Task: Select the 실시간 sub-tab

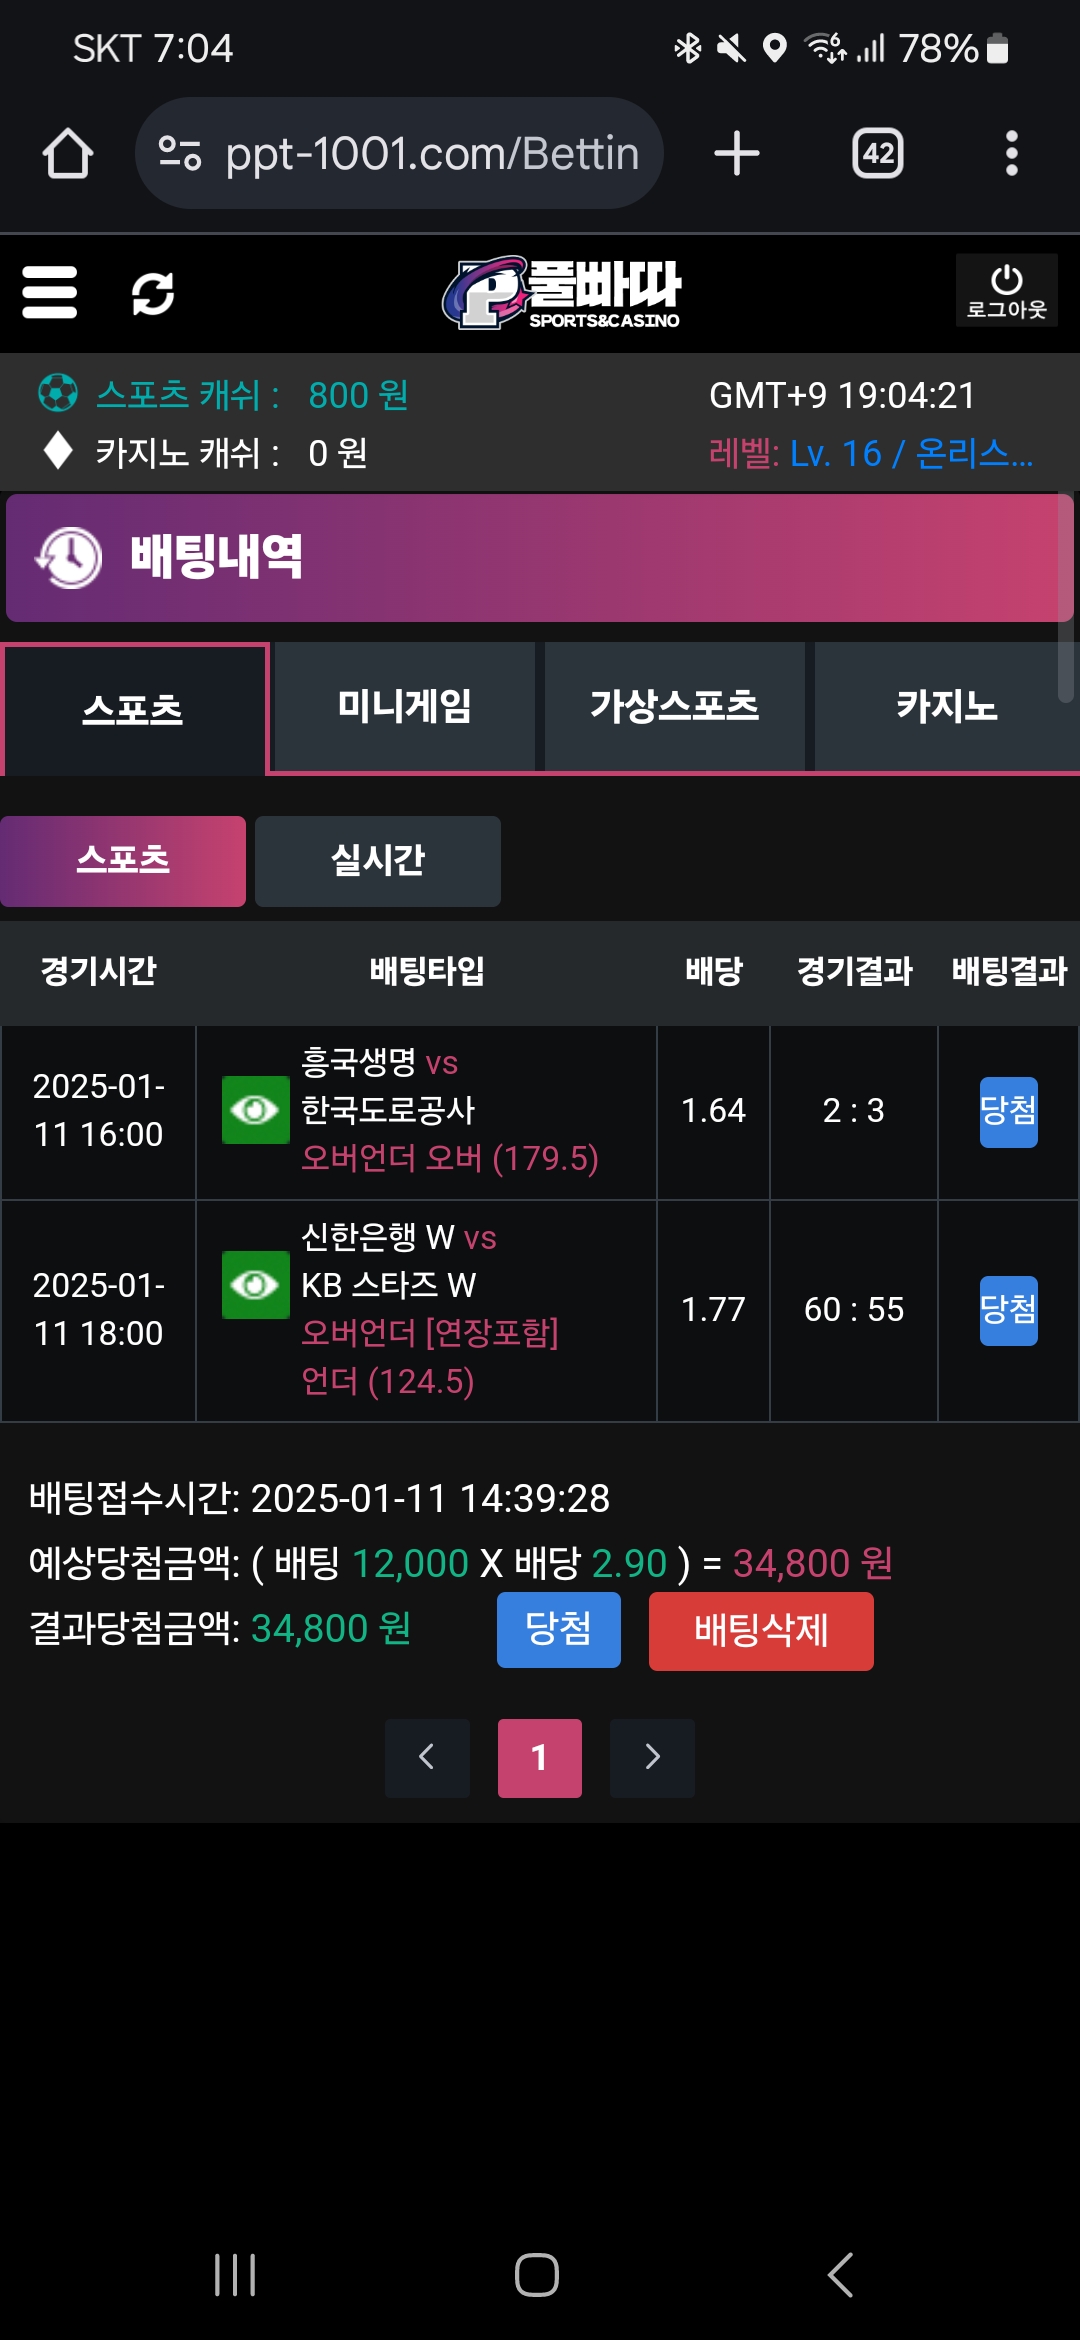Action: pos(378,861)
